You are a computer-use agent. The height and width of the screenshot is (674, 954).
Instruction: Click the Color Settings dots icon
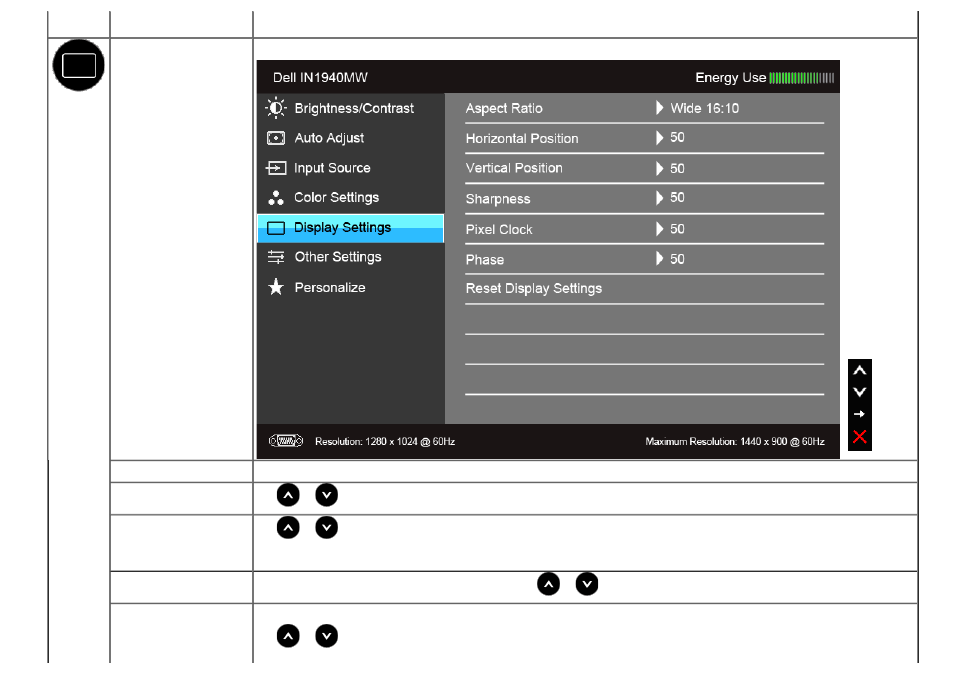pyautogui.click(x=276, y=198)
